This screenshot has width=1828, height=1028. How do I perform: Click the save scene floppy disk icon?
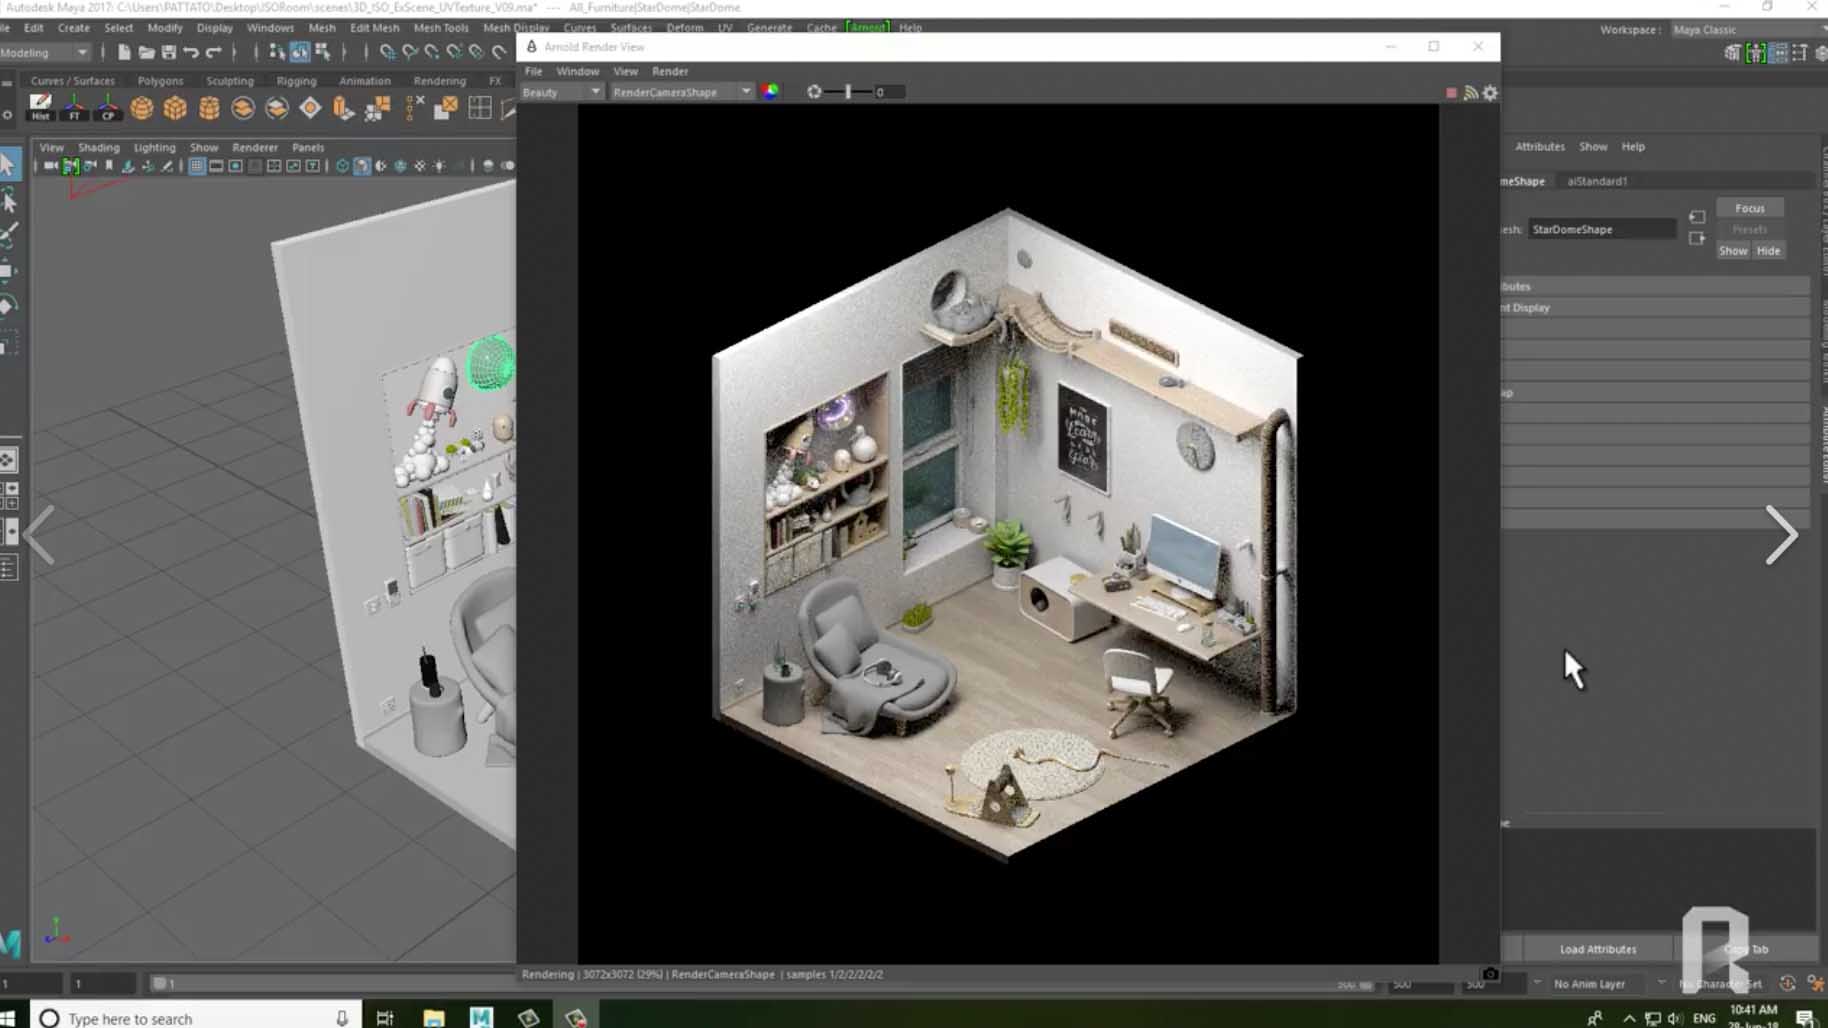(x=169, y=52)
